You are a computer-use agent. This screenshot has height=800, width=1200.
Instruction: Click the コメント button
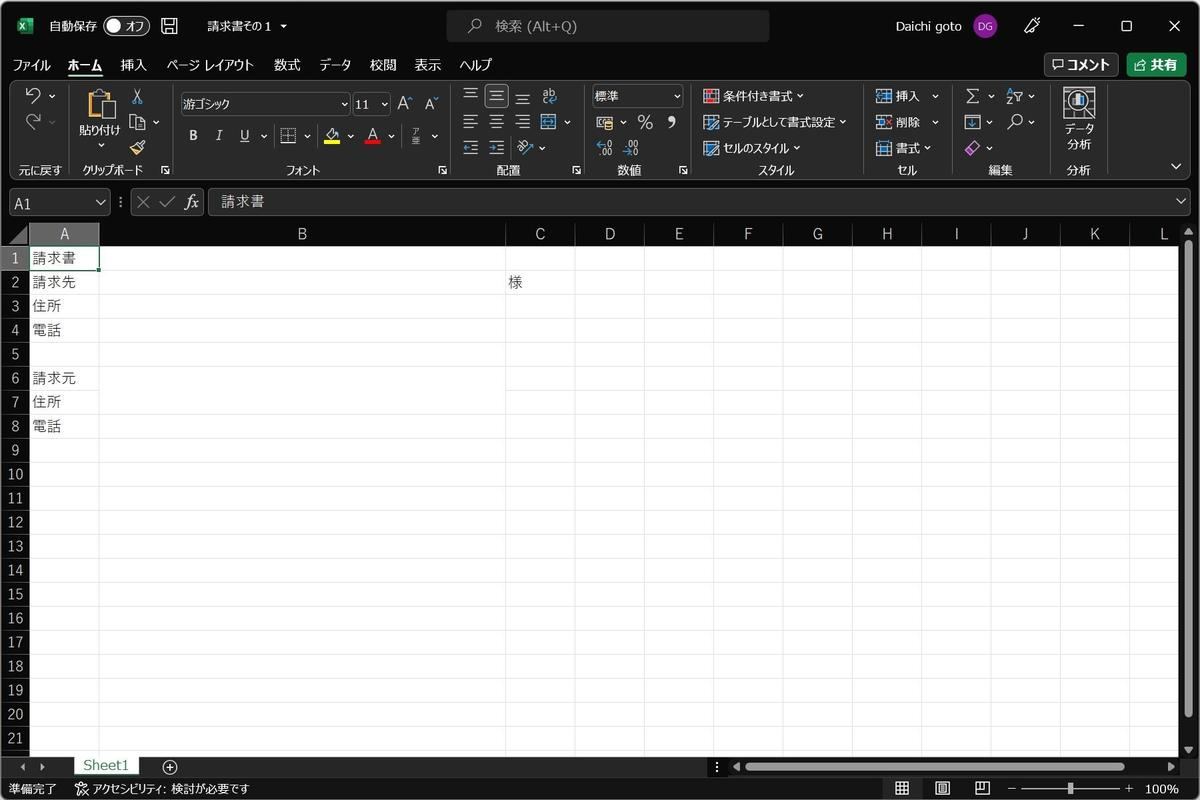click(x=1081, y=65)
